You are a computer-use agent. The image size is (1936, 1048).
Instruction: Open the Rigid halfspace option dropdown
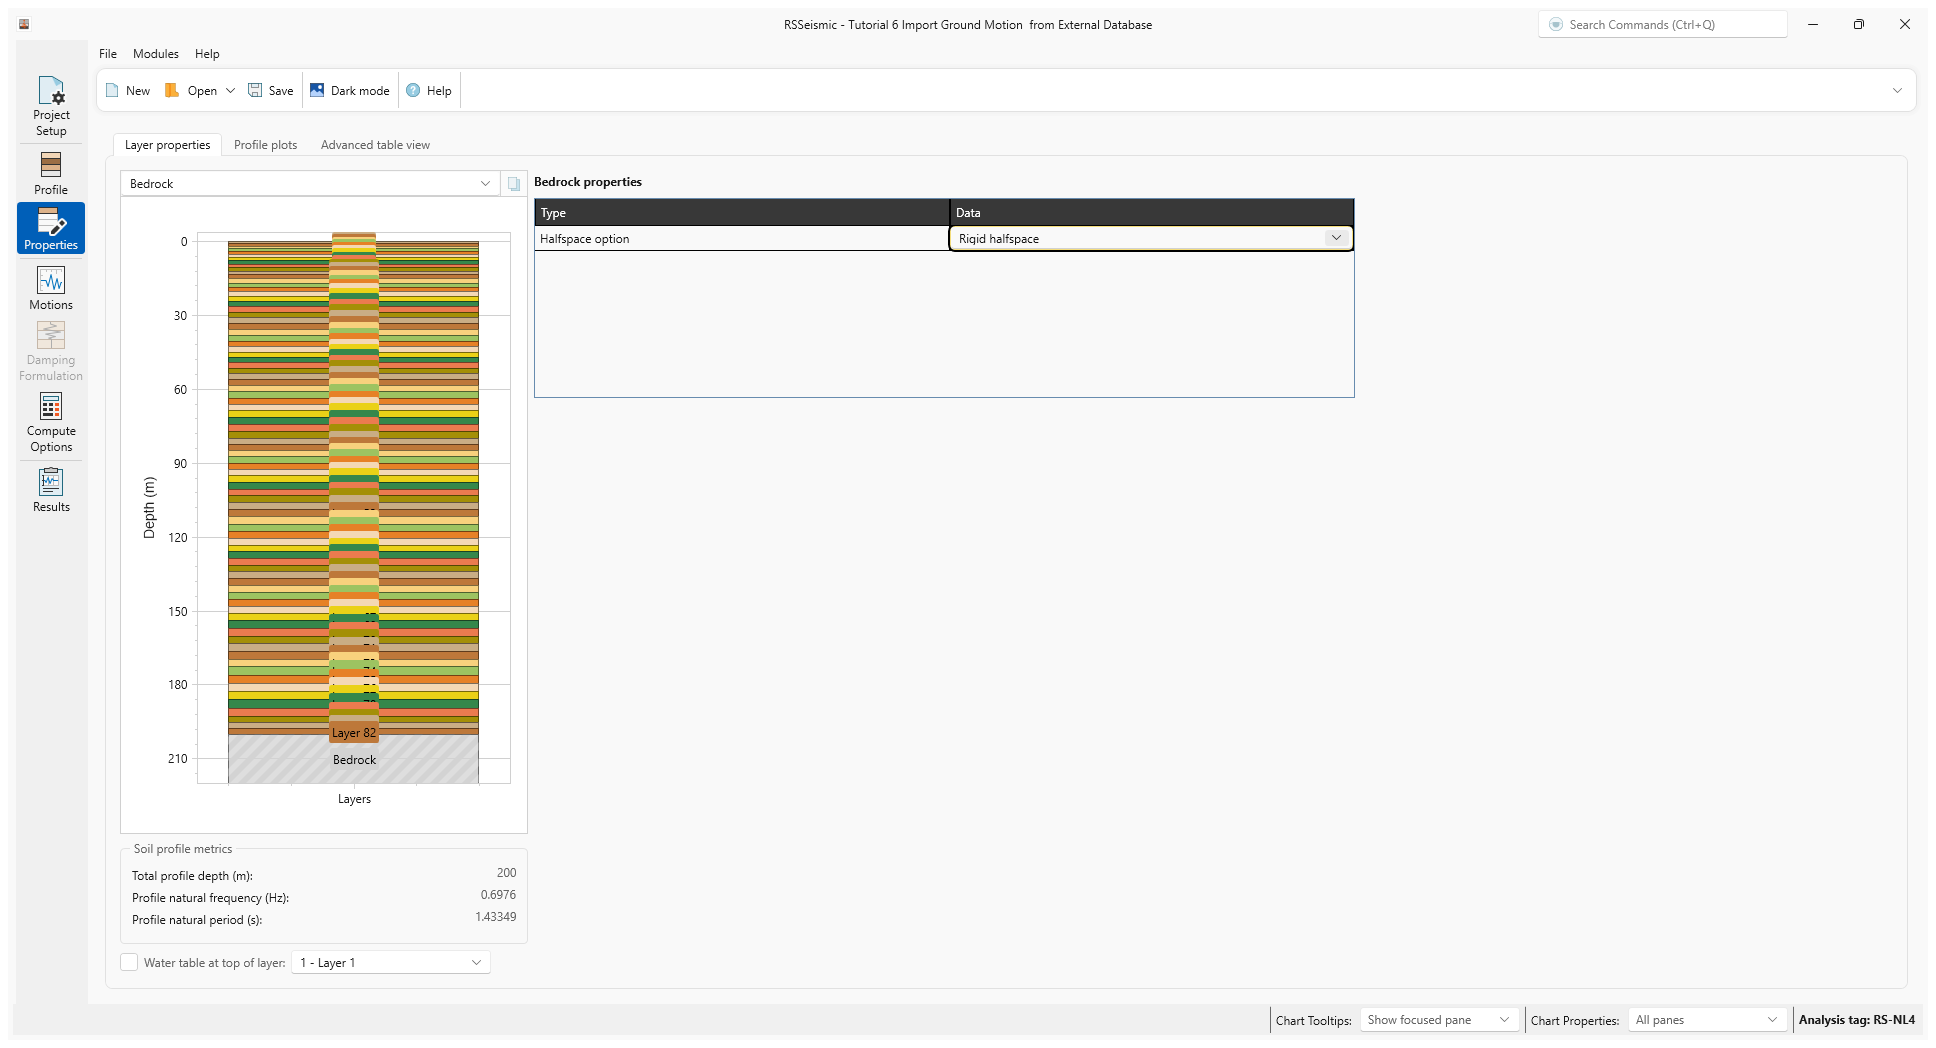tap(1335, 238)
